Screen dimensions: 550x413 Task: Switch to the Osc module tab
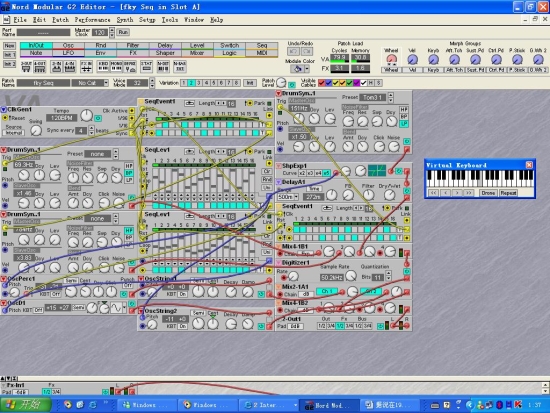68,45
